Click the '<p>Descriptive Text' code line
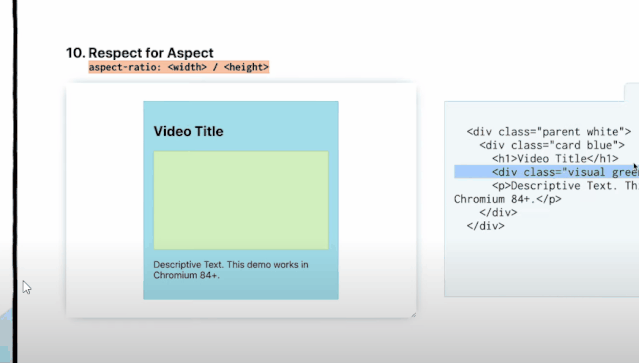The image size is (639, 363). pos(565,185)
